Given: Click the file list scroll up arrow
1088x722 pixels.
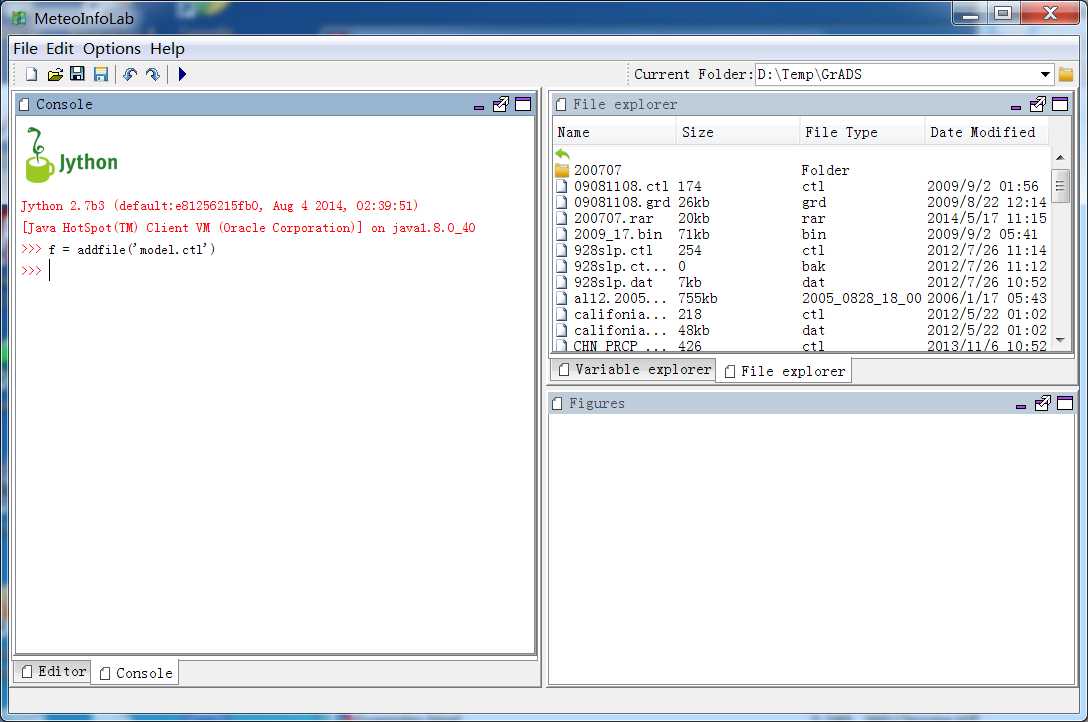Looking at the screenshot, I should pyautogui.click(x=1060, y=157).
